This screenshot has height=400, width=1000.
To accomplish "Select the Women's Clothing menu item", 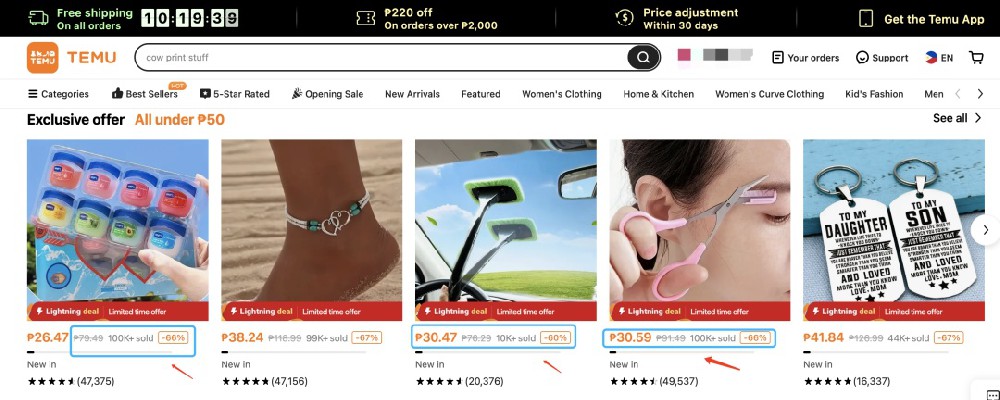I will point(562,94).
